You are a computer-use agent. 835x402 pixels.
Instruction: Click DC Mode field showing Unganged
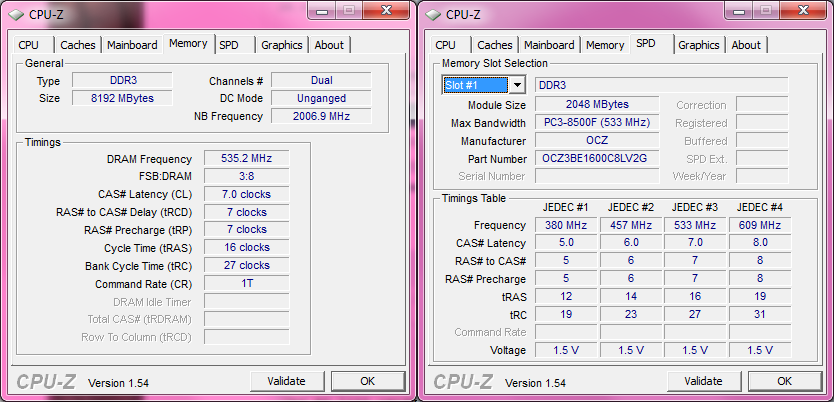click(x=321, y=98)
